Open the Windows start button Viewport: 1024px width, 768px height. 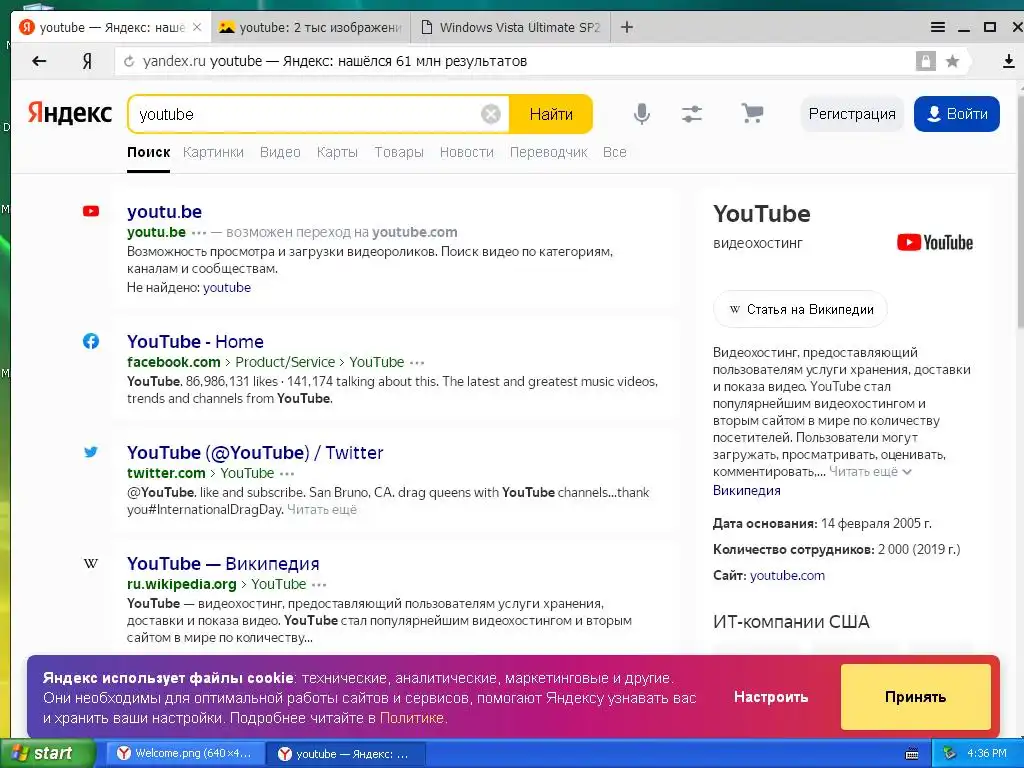[47, 753]
